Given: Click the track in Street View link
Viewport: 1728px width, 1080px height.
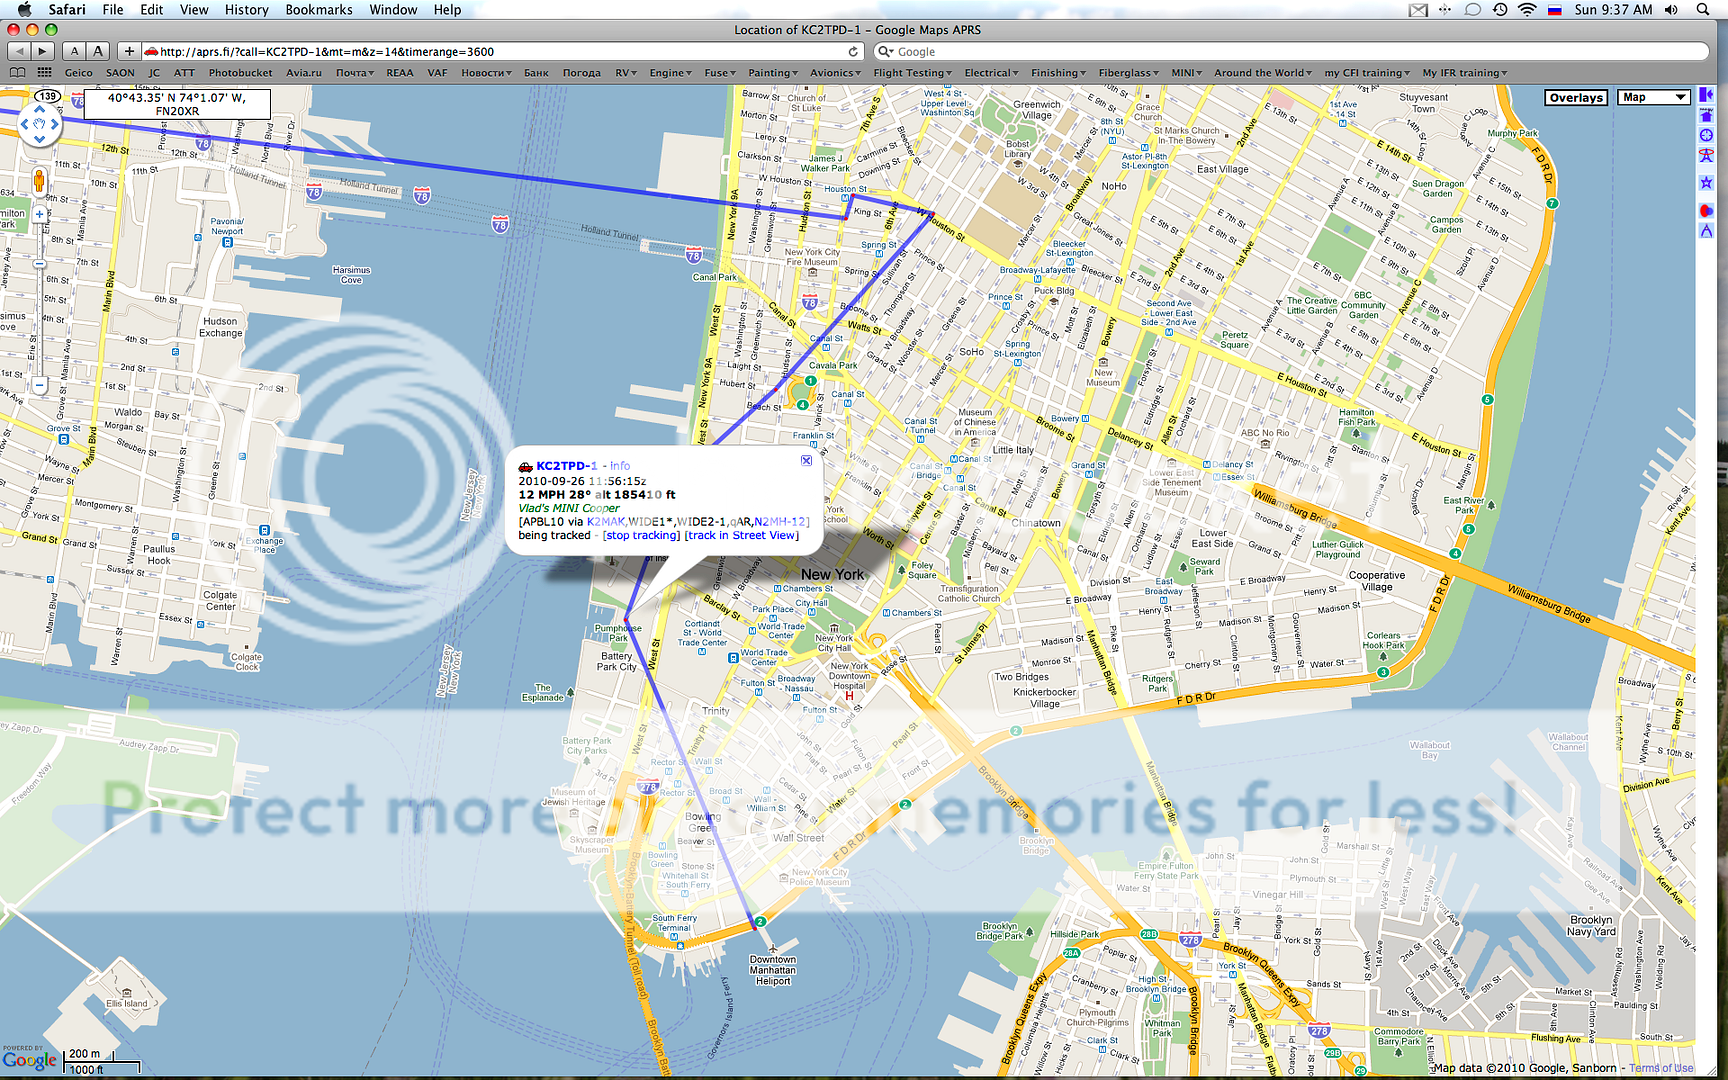Looking at the screenshot, I should (742, 536).
